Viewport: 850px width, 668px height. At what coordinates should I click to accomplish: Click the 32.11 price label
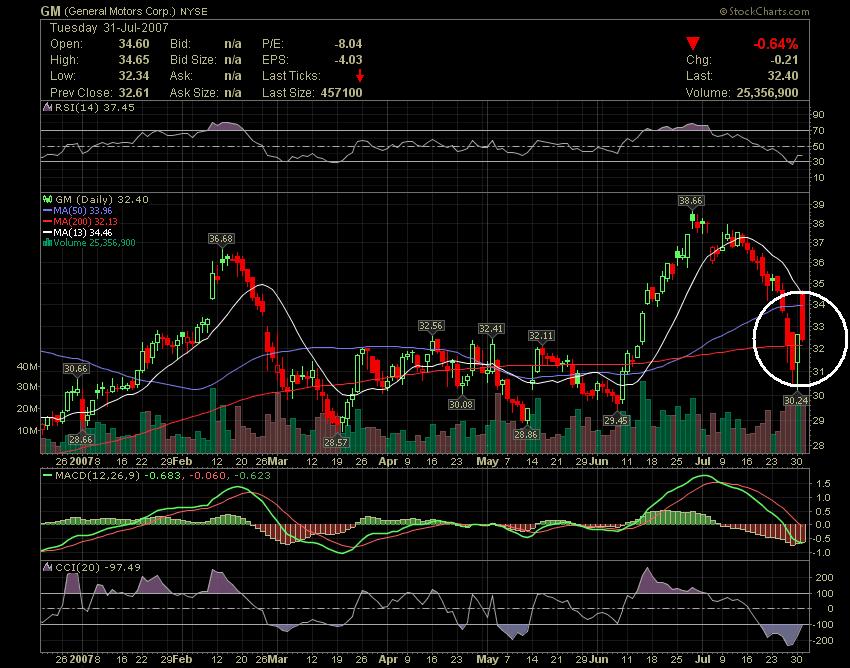coord(541,336)
